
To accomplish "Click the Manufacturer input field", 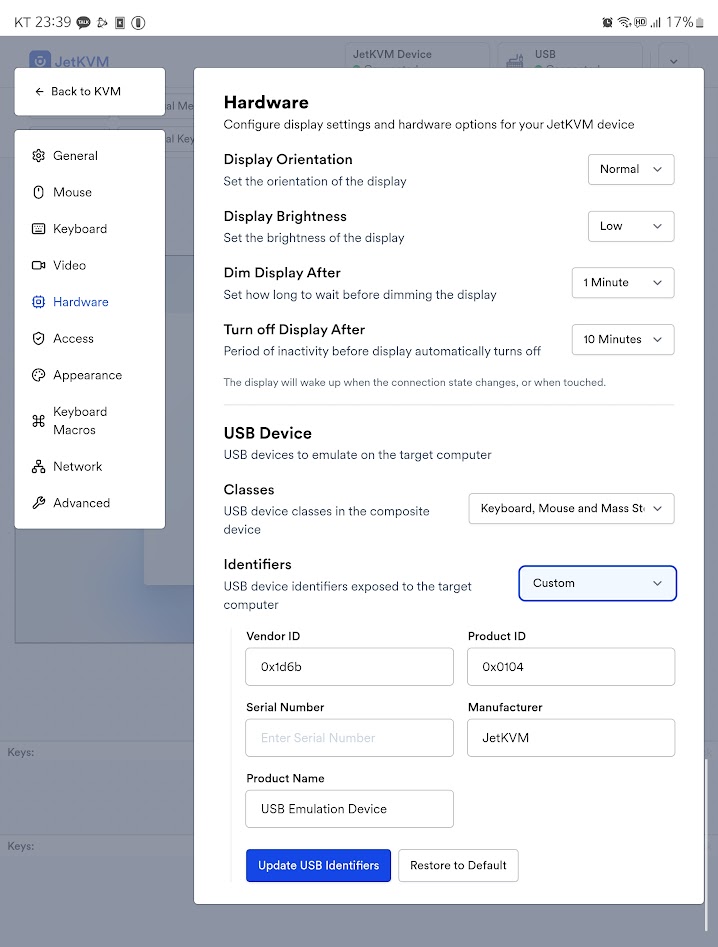I will pos(571,738).
